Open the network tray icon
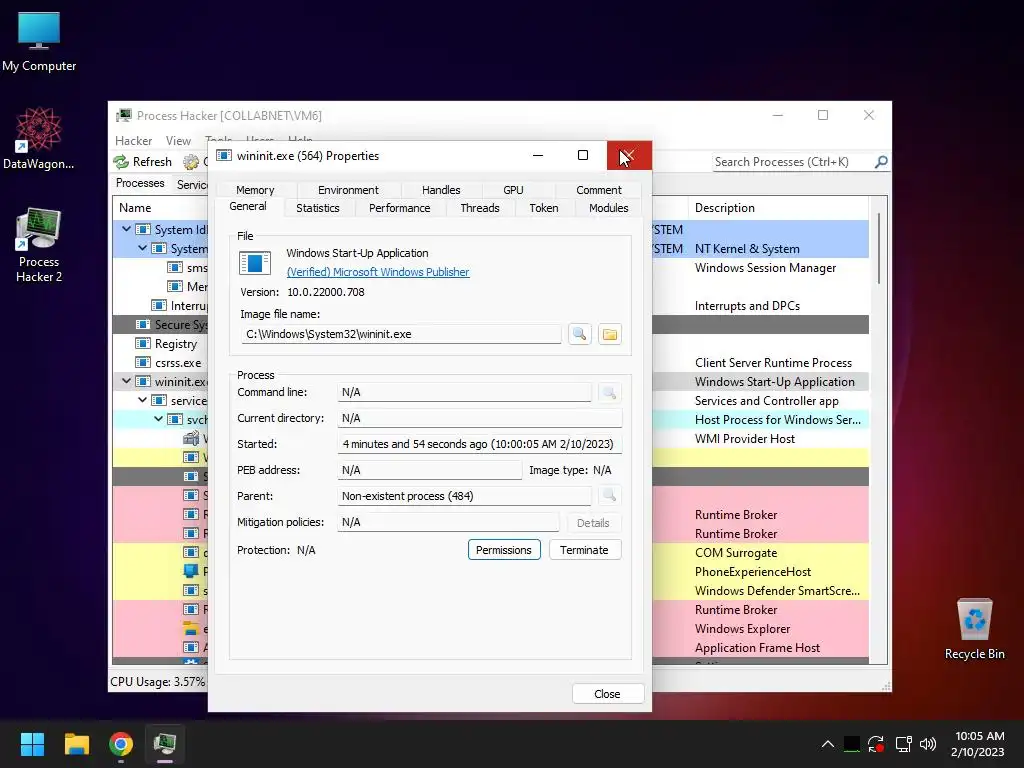This screenshot has width=1024, height=768. tap(903, 744)
